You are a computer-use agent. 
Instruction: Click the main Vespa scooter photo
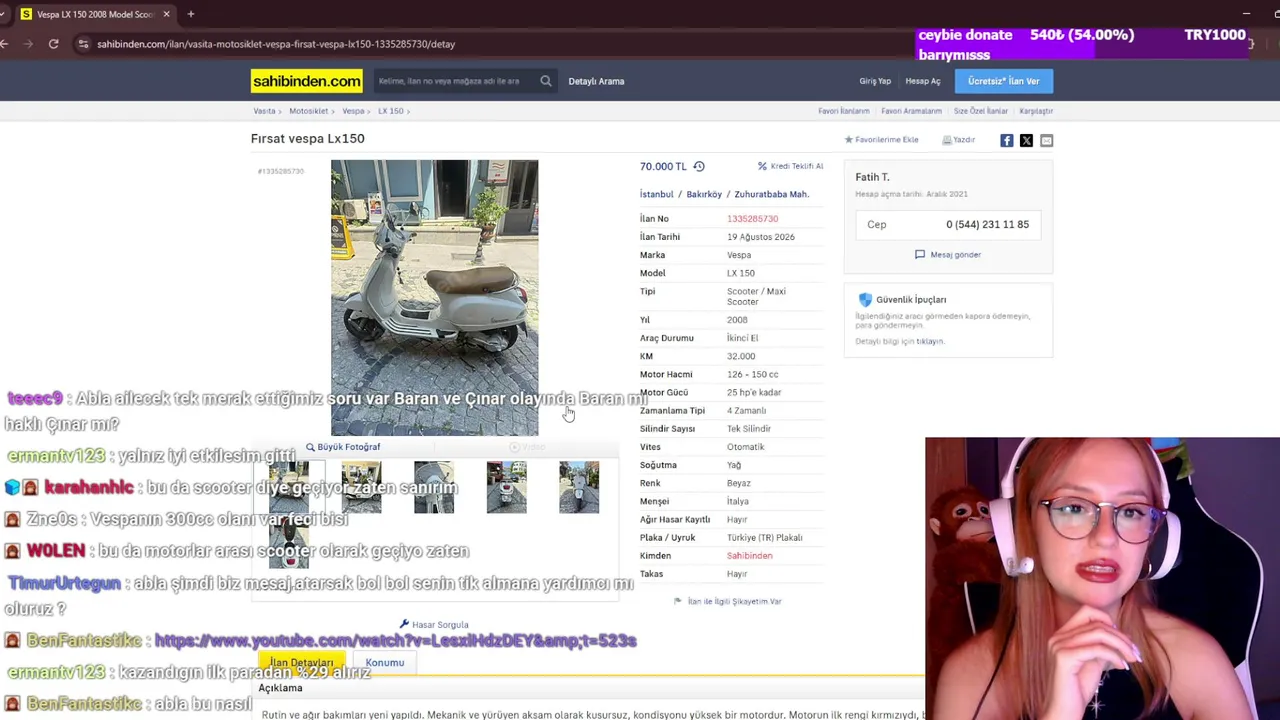point(434,298)
